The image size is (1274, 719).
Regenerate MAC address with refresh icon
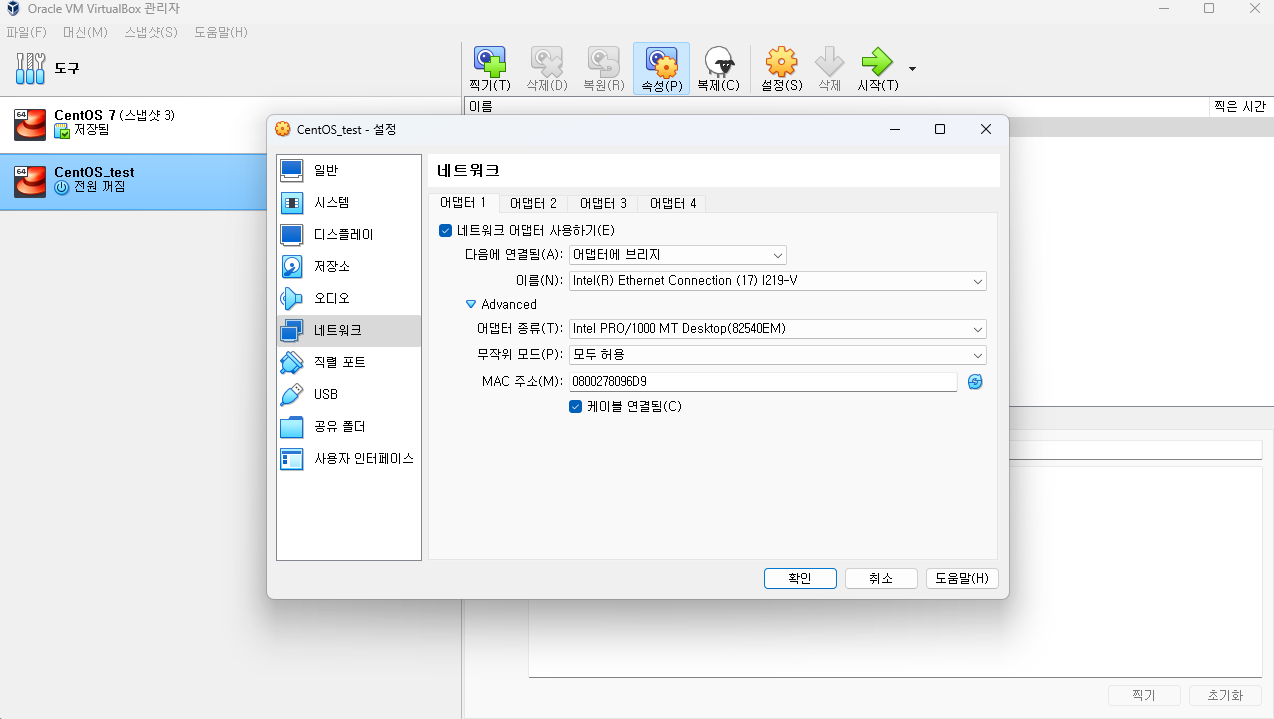click(975, 381)
